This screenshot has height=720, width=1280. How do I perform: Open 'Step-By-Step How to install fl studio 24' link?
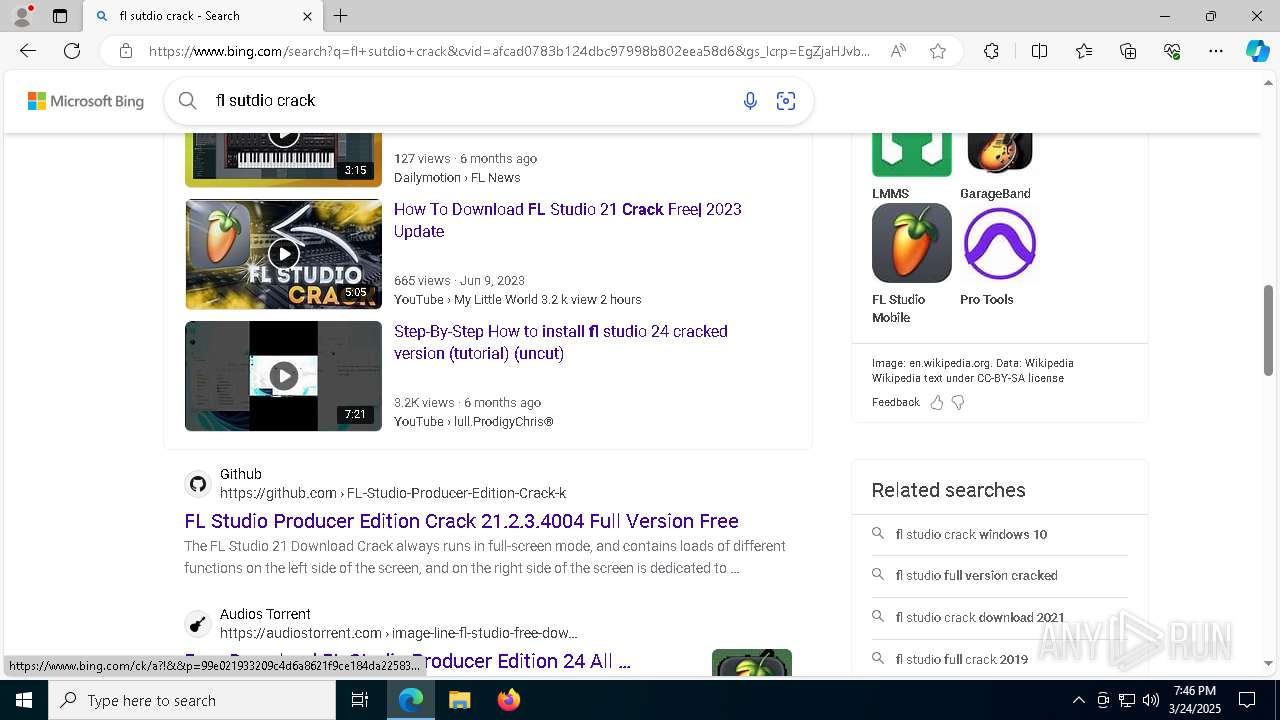pos(561,342)
